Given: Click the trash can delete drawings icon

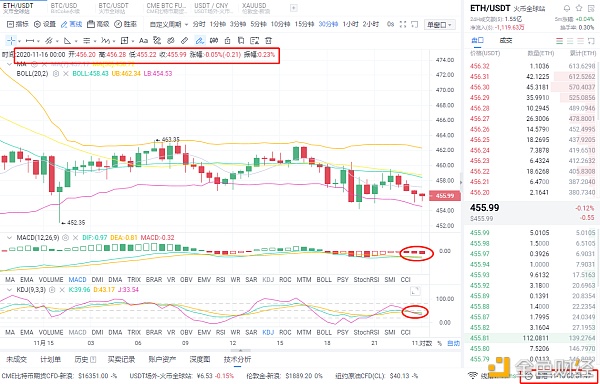Looking at the screenshot, I should [268, 41].
